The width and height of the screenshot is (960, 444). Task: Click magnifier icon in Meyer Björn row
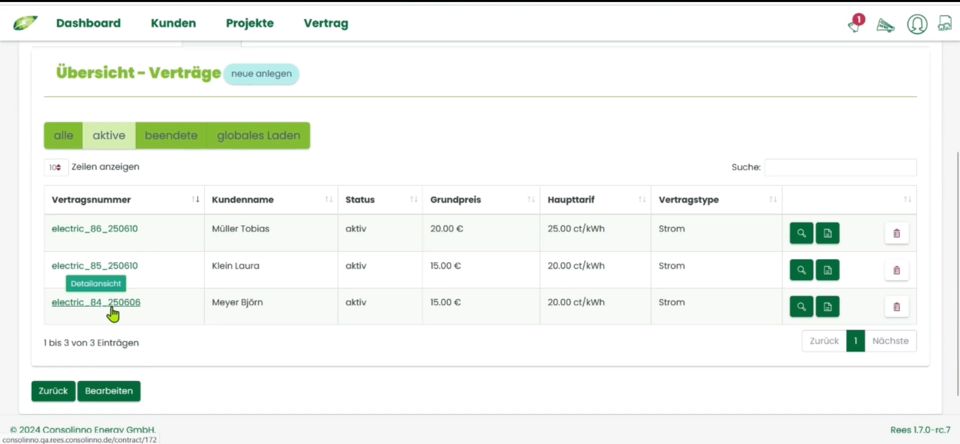click(x=801, y=307)
